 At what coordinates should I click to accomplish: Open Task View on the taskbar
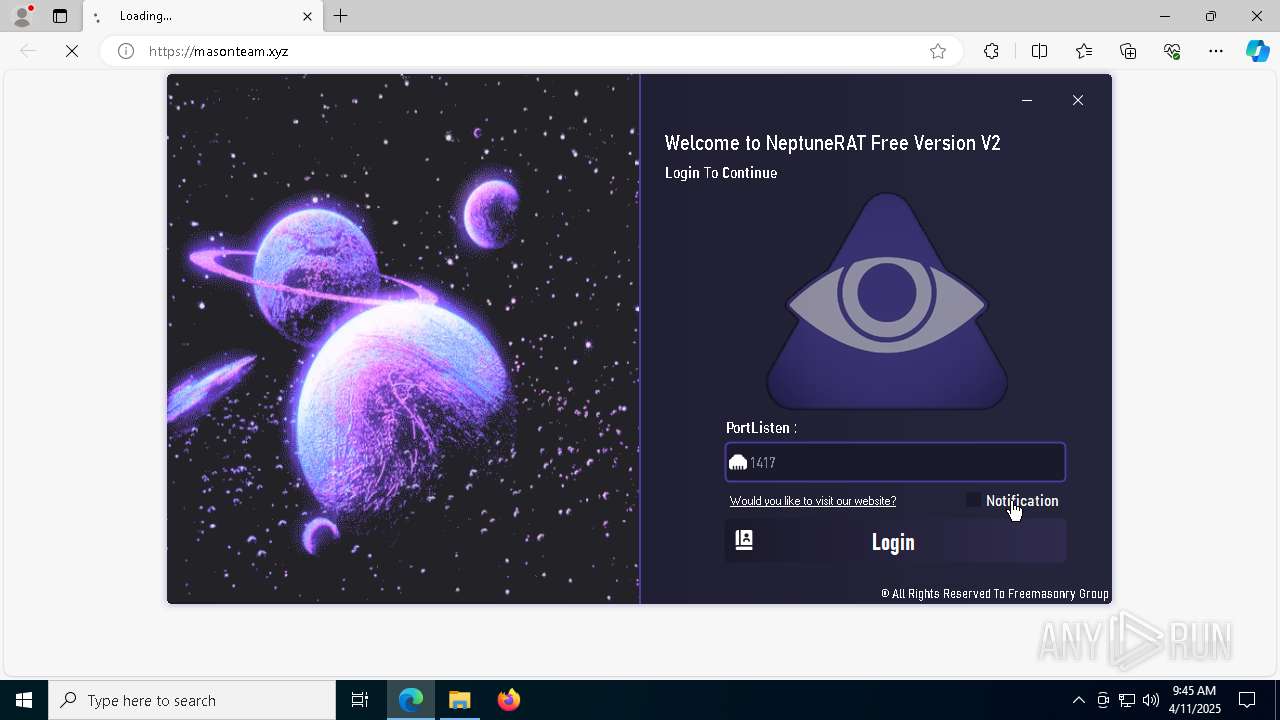[x=360, y=700]
